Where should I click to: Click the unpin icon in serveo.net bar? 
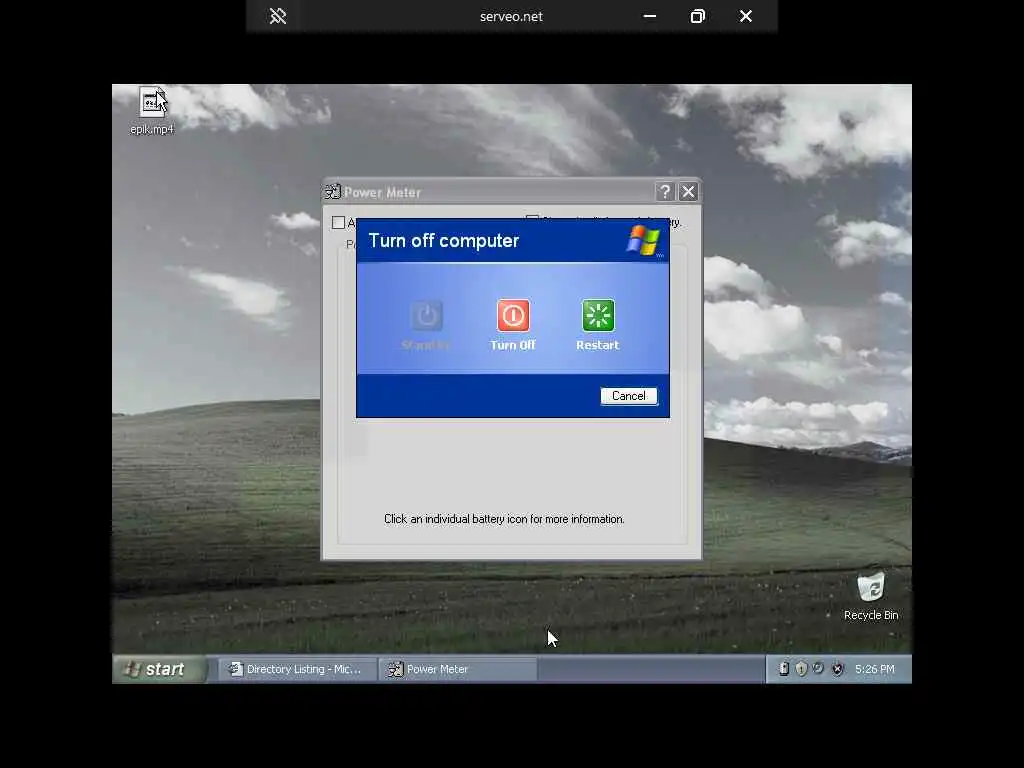[x=278, y=16]
